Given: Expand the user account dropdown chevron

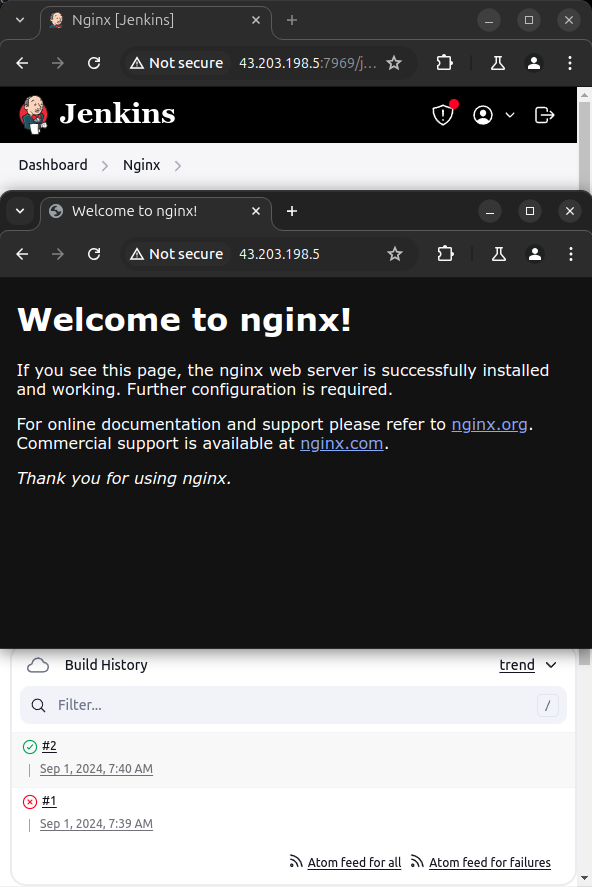Looking at the screenshot, I should point(510,115).
